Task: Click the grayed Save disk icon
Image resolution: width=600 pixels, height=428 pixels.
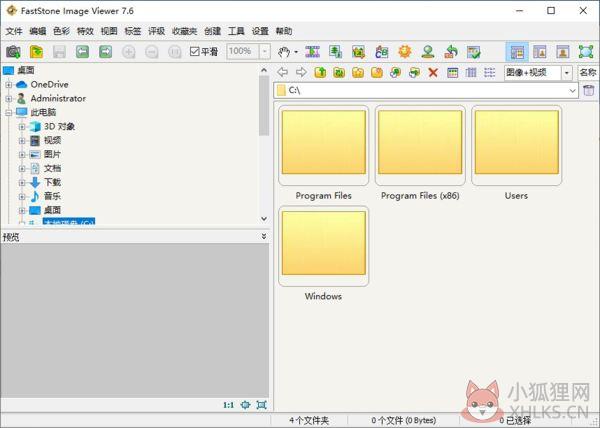Action: pyautogui.click(x=59, y=52)
